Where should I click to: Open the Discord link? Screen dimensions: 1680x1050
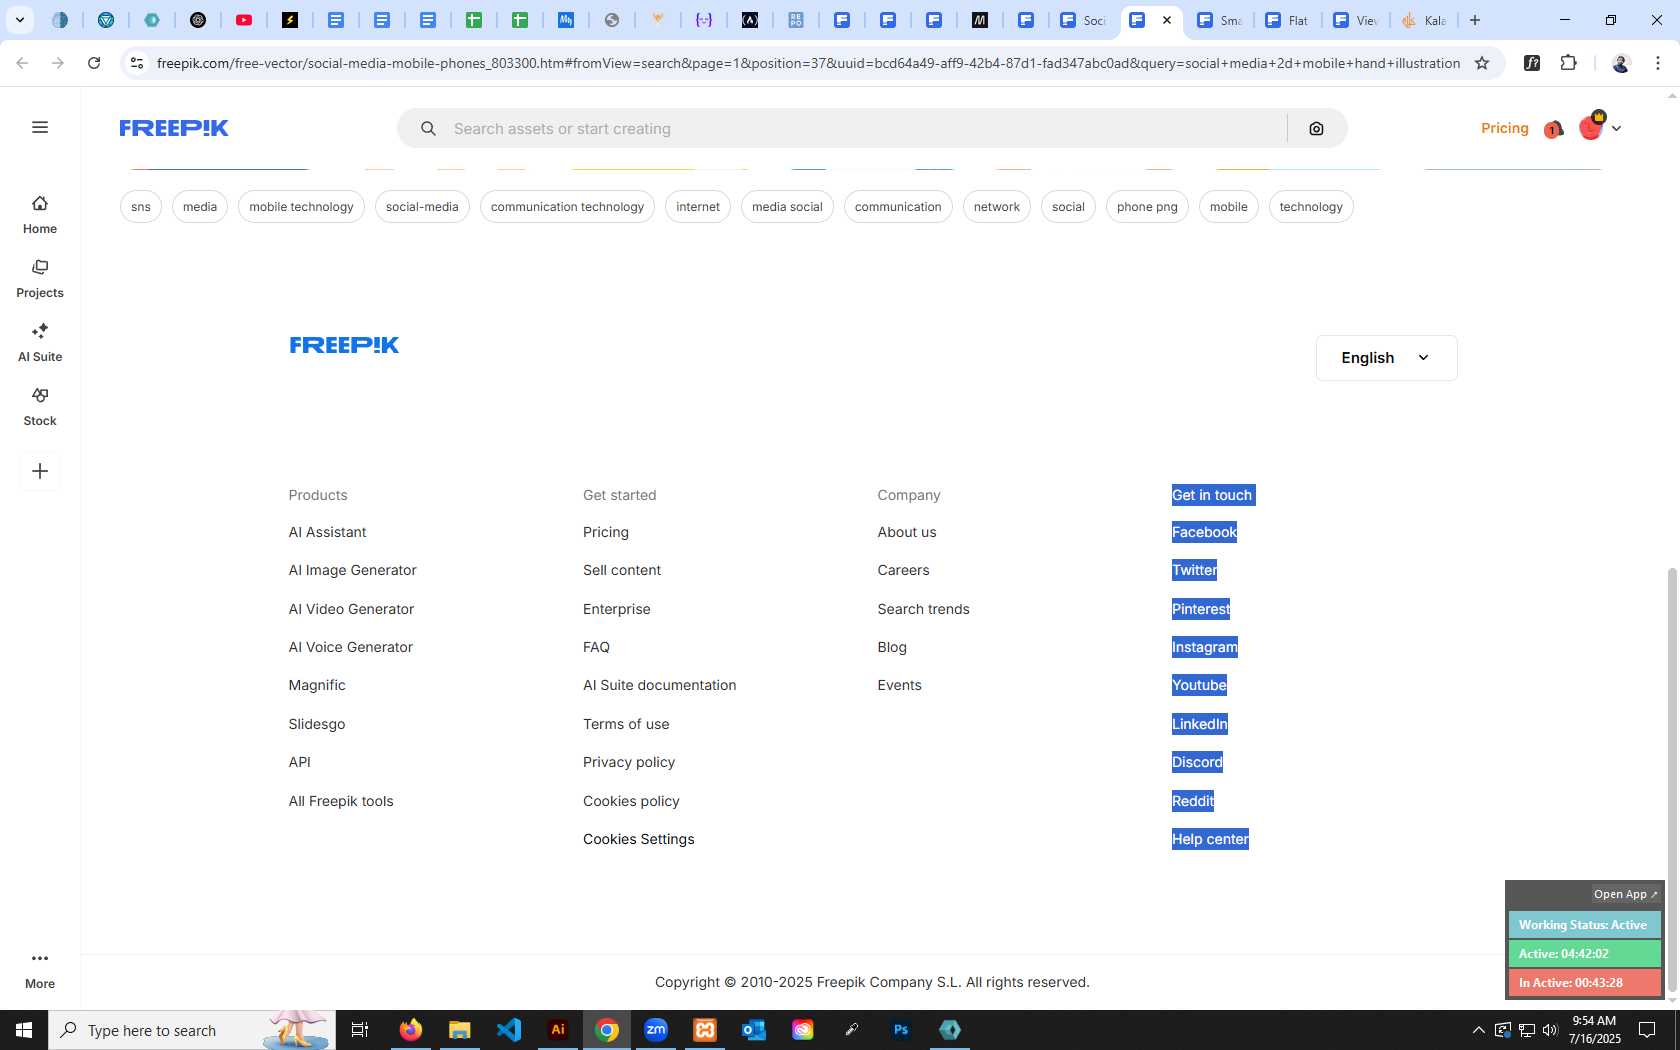click(1197, 762)
